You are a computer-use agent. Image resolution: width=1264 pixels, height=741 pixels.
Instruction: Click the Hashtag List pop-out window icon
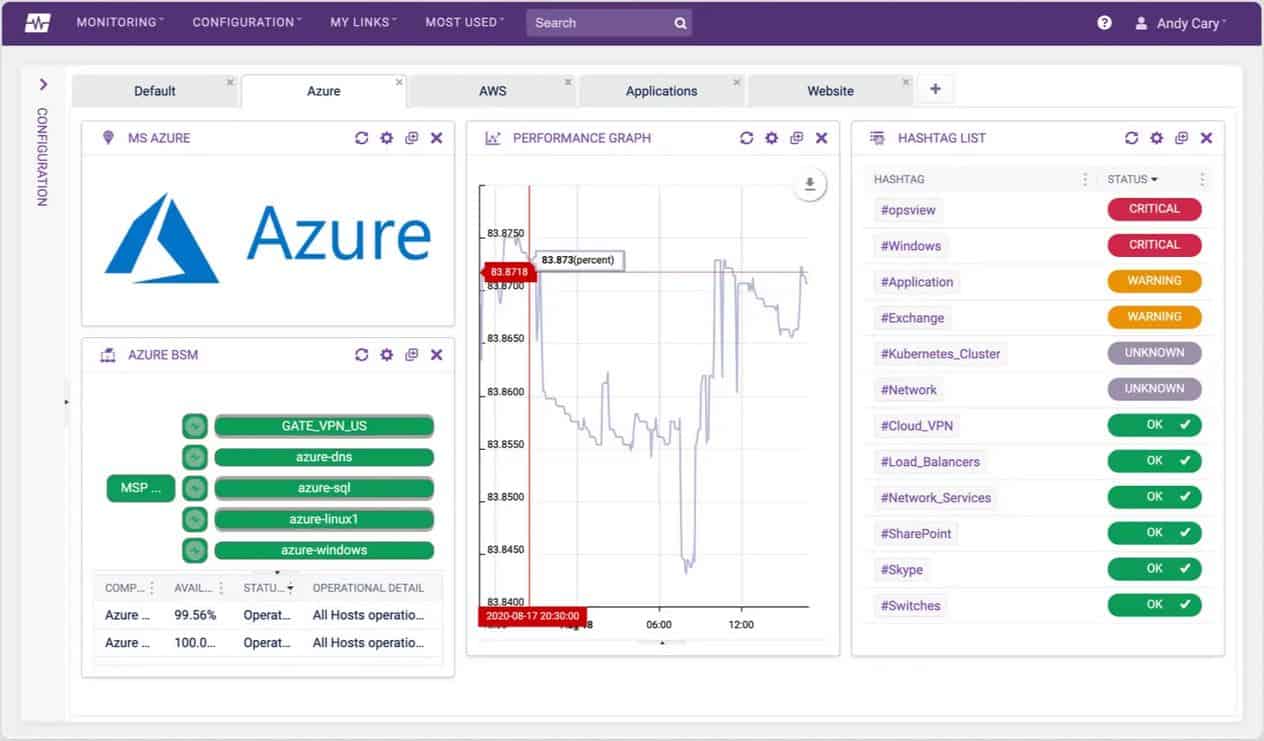(x=1181, y=138)
